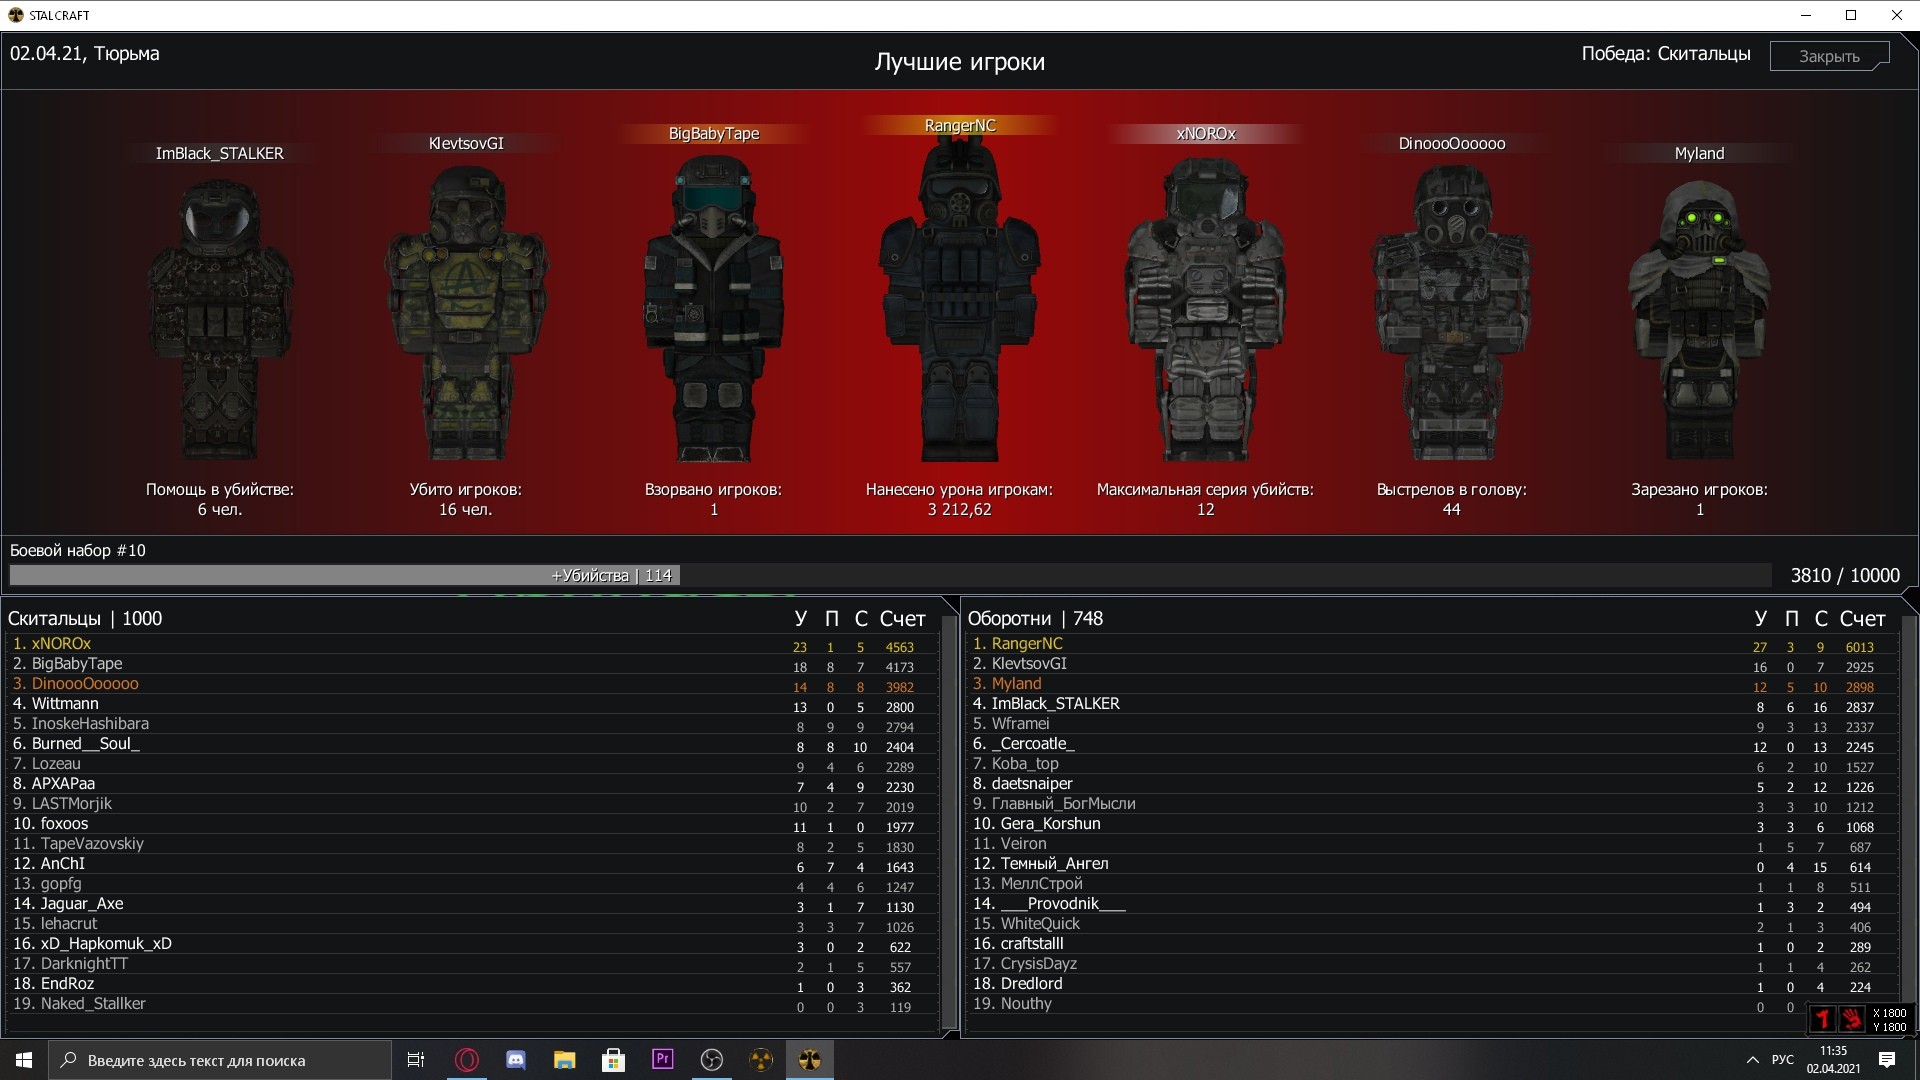Select the xNOROx character model
Image resolution: width=1920 pixels, height=1080 pixels.
1205,310
